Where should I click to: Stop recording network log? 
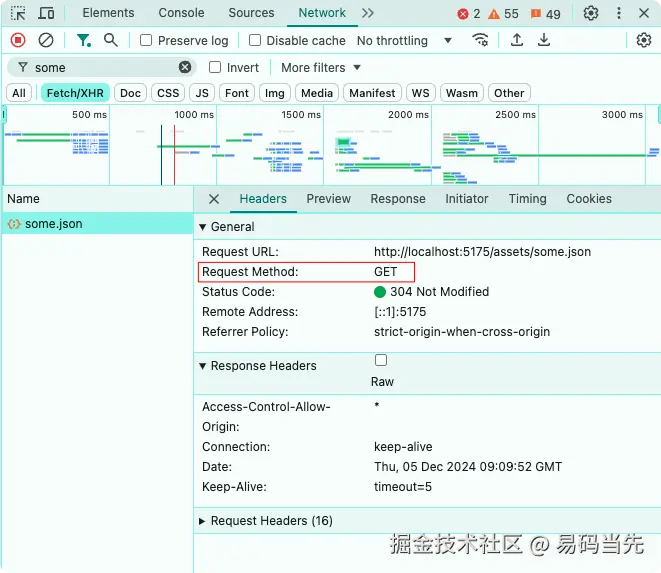(18, 40)
